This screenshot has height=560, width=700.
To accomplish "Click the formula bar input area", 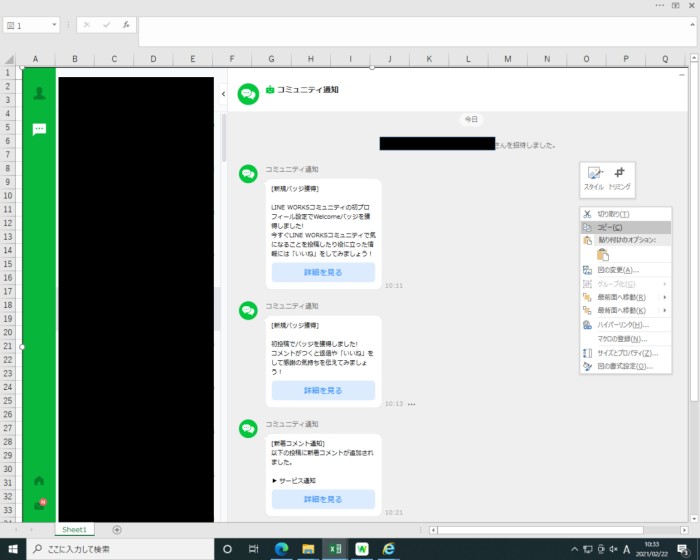I will 413,31.
